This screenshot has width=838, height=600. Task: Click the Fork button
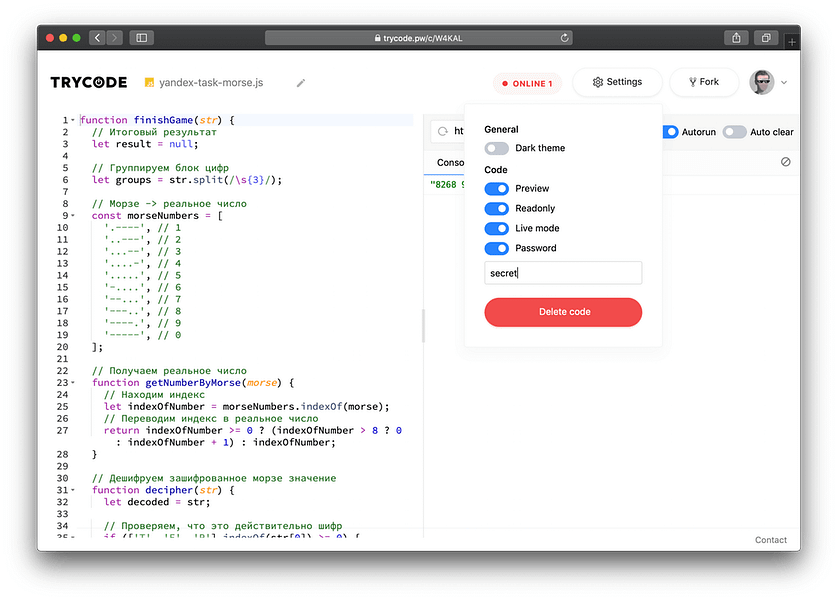click(704, 82)
